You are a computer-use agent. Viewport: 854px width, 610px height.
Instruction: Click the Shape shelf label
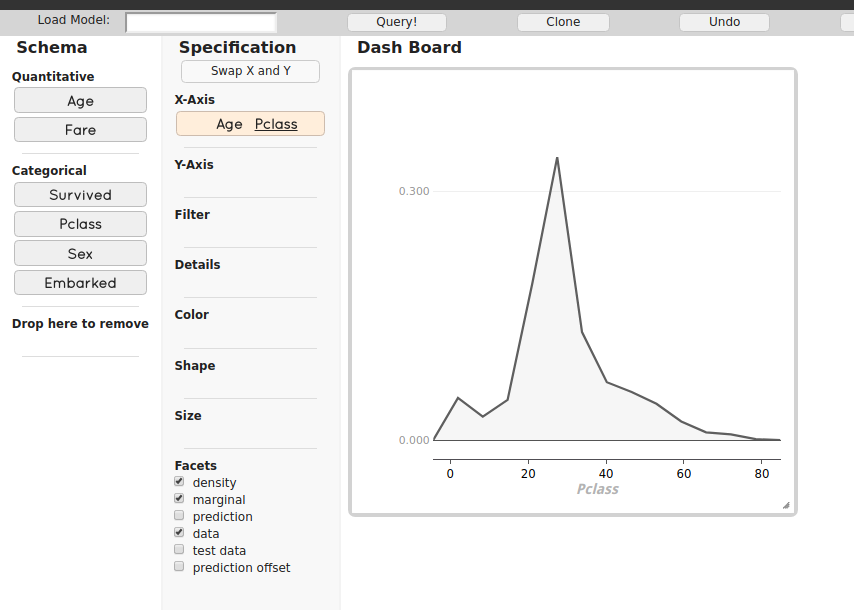coord(194,365)
